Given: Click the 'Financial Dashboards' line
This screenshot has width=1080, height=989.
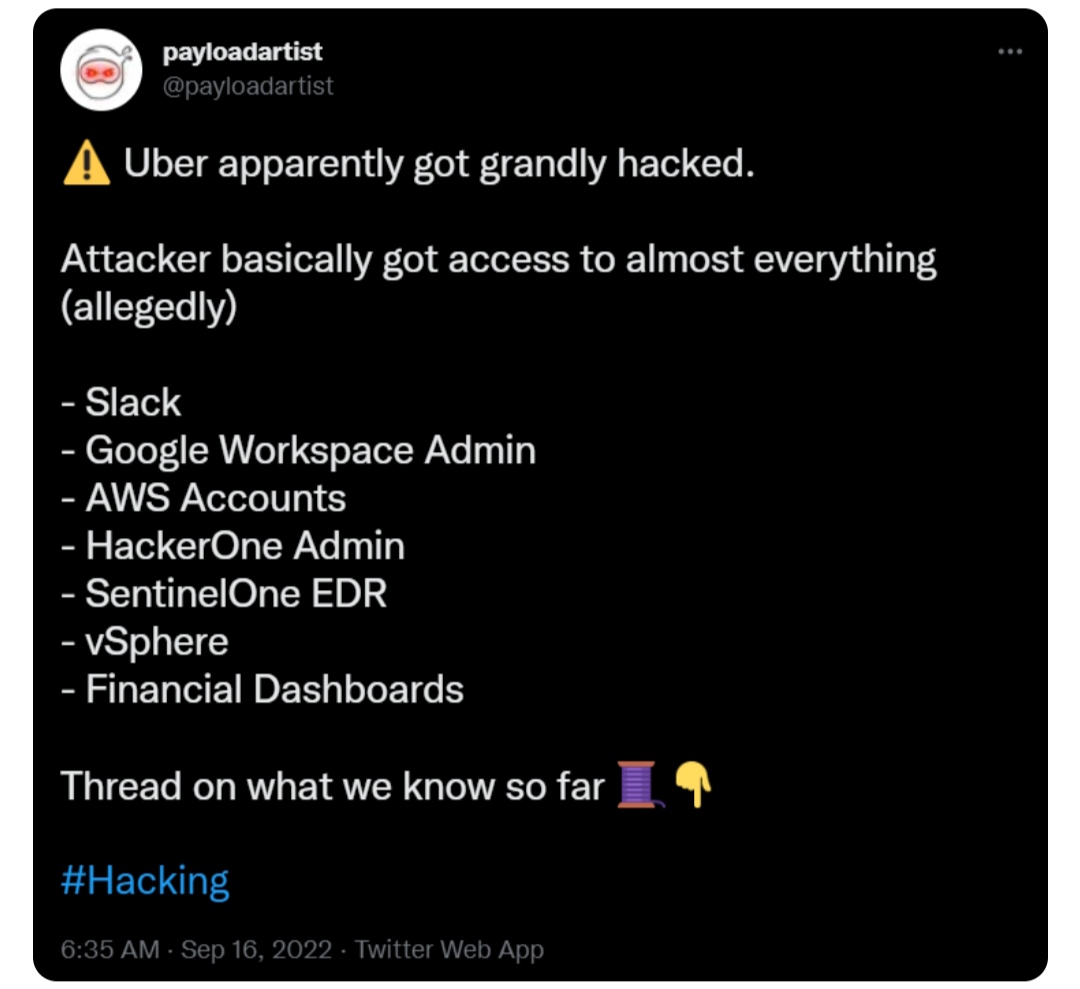Looking at the screenshot, I should coord(262,689).
